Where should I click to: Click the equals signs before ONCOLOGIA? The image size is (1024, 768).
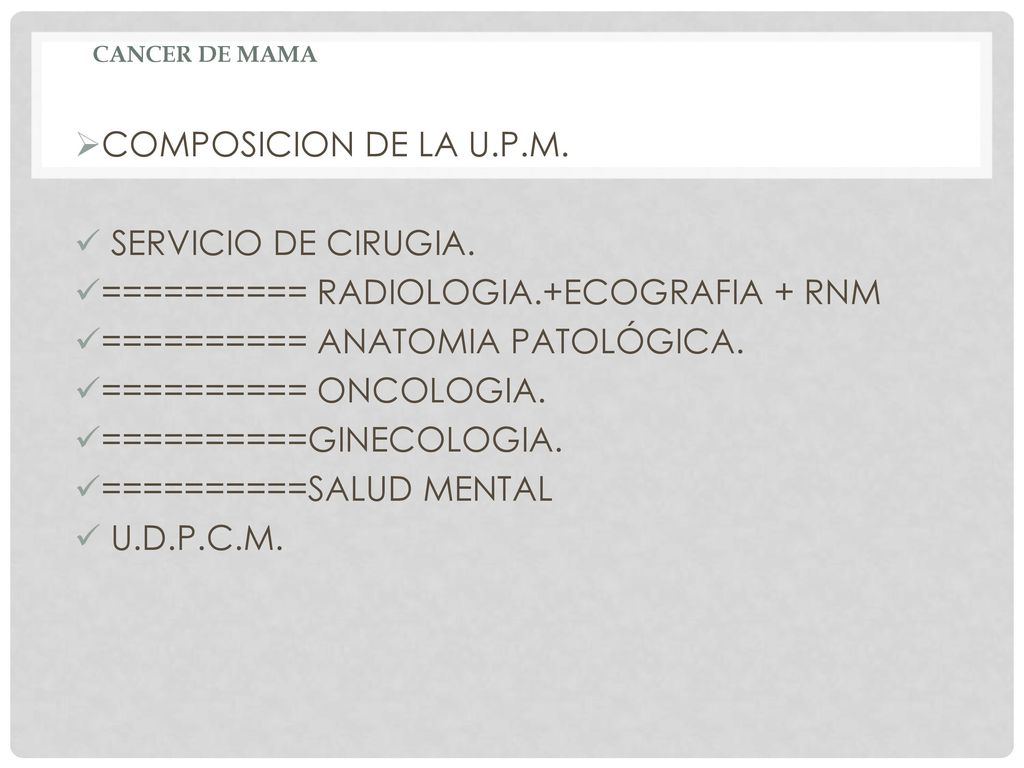coord(204,391)
